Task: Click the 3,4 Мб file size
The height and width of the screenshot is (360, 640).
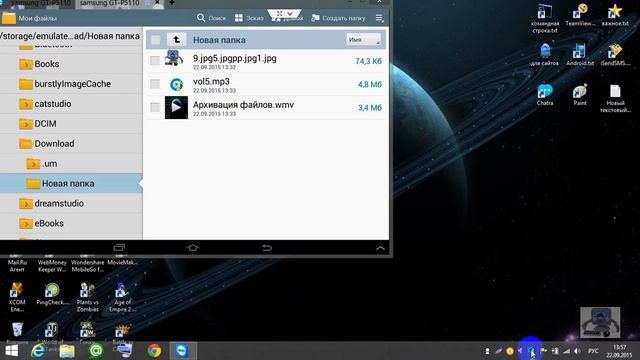Action: tap(370, 107)
